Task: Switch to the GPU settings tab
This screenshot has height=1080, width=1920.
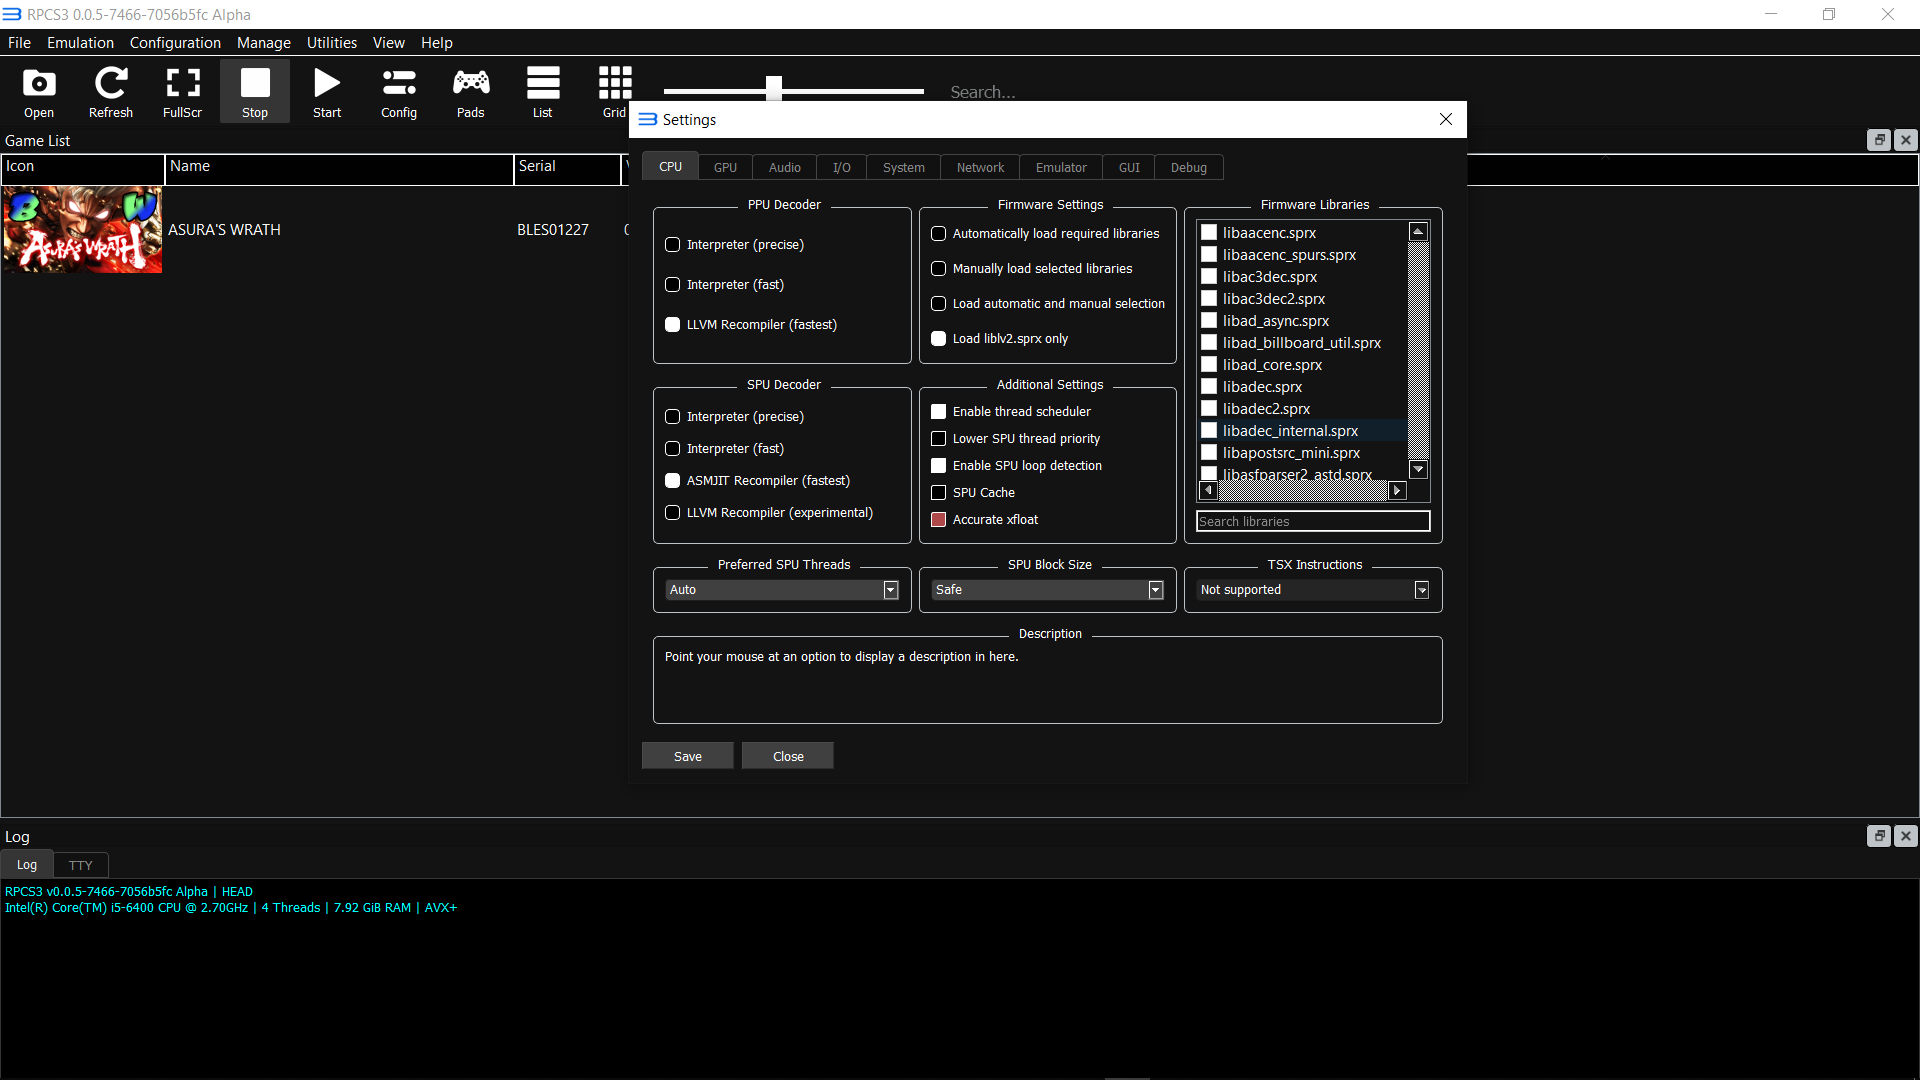Action: pos(725,168)
